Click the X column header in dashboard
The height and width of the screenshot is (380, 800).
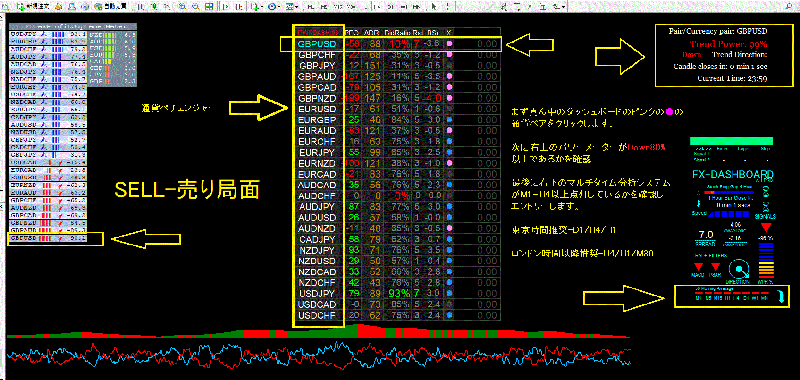pyautogui.click(x=449, y=32)
